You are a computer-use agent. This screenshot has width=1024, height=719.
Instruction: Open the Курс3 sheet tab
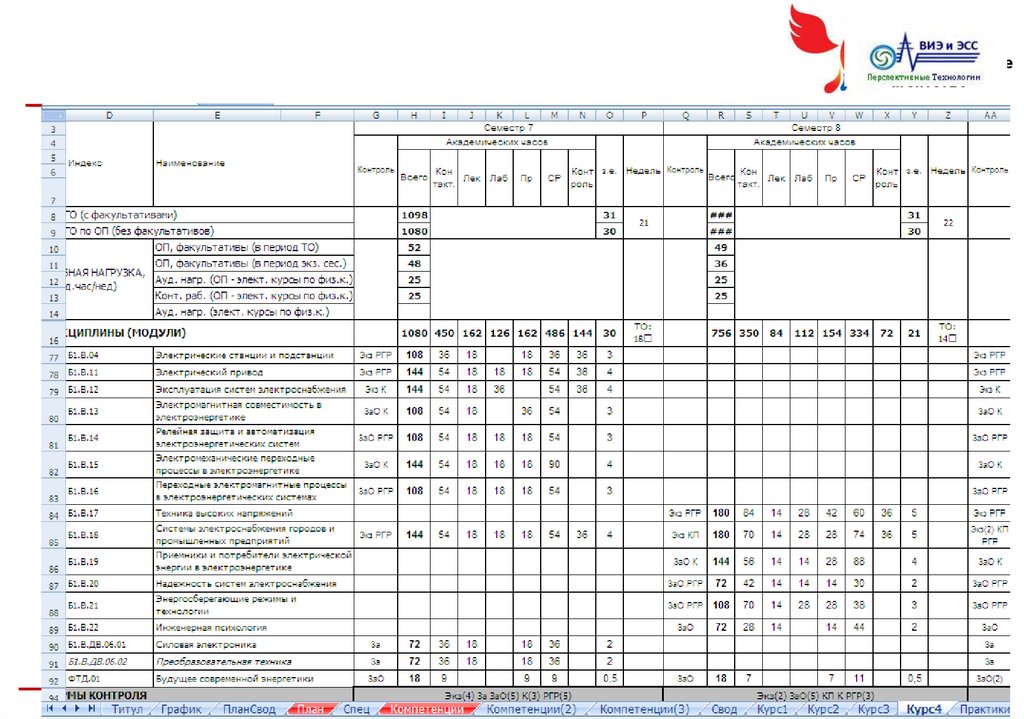coord(873,709)
